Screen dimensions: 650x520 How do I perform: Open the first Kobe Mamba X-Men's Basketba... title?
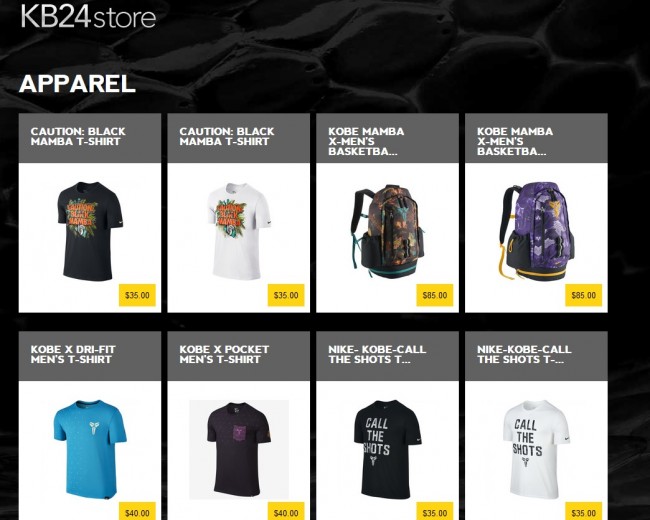point(366,141)
